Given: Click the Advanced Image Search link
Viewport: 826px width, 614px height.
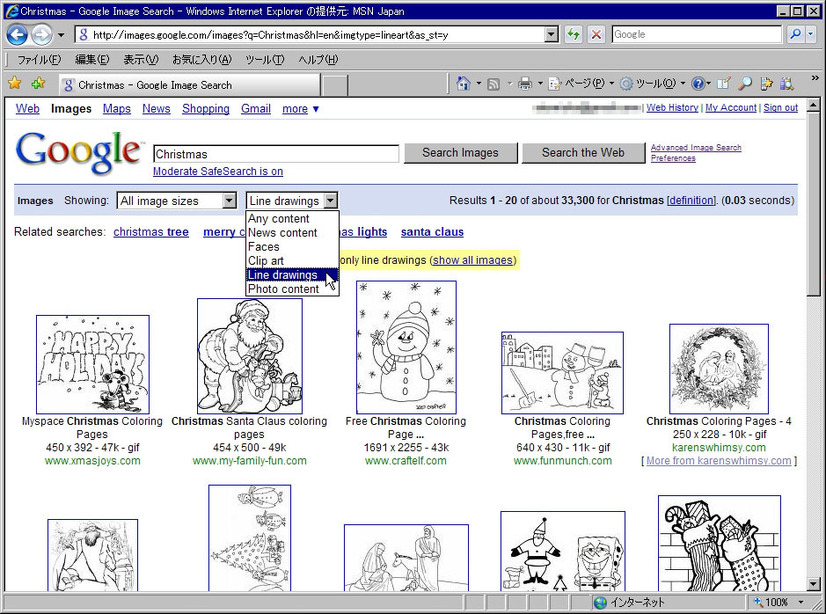Looking at the screenshot, I should (696, 147).
